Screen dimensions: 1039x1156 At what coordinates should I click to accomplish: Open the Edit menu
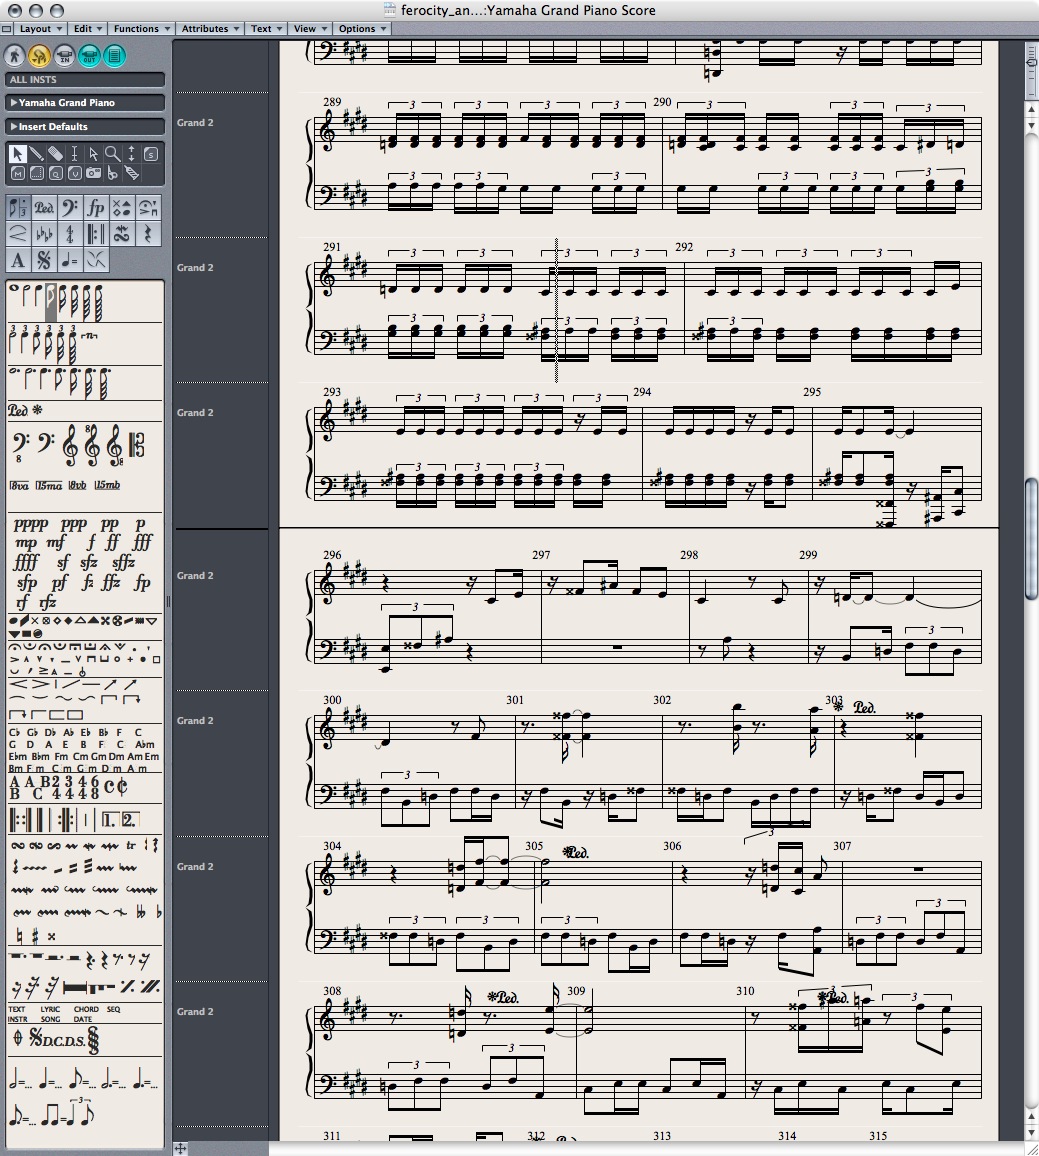pyautogui.click(x=88, y=29)
